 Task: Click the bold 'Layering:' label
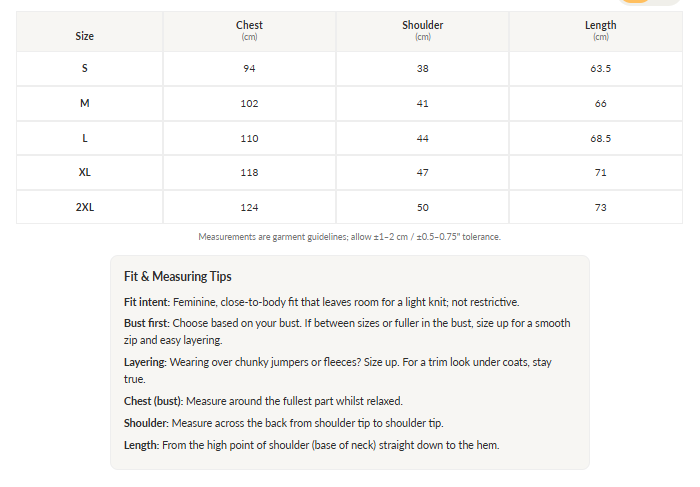(x=145, y=361)
